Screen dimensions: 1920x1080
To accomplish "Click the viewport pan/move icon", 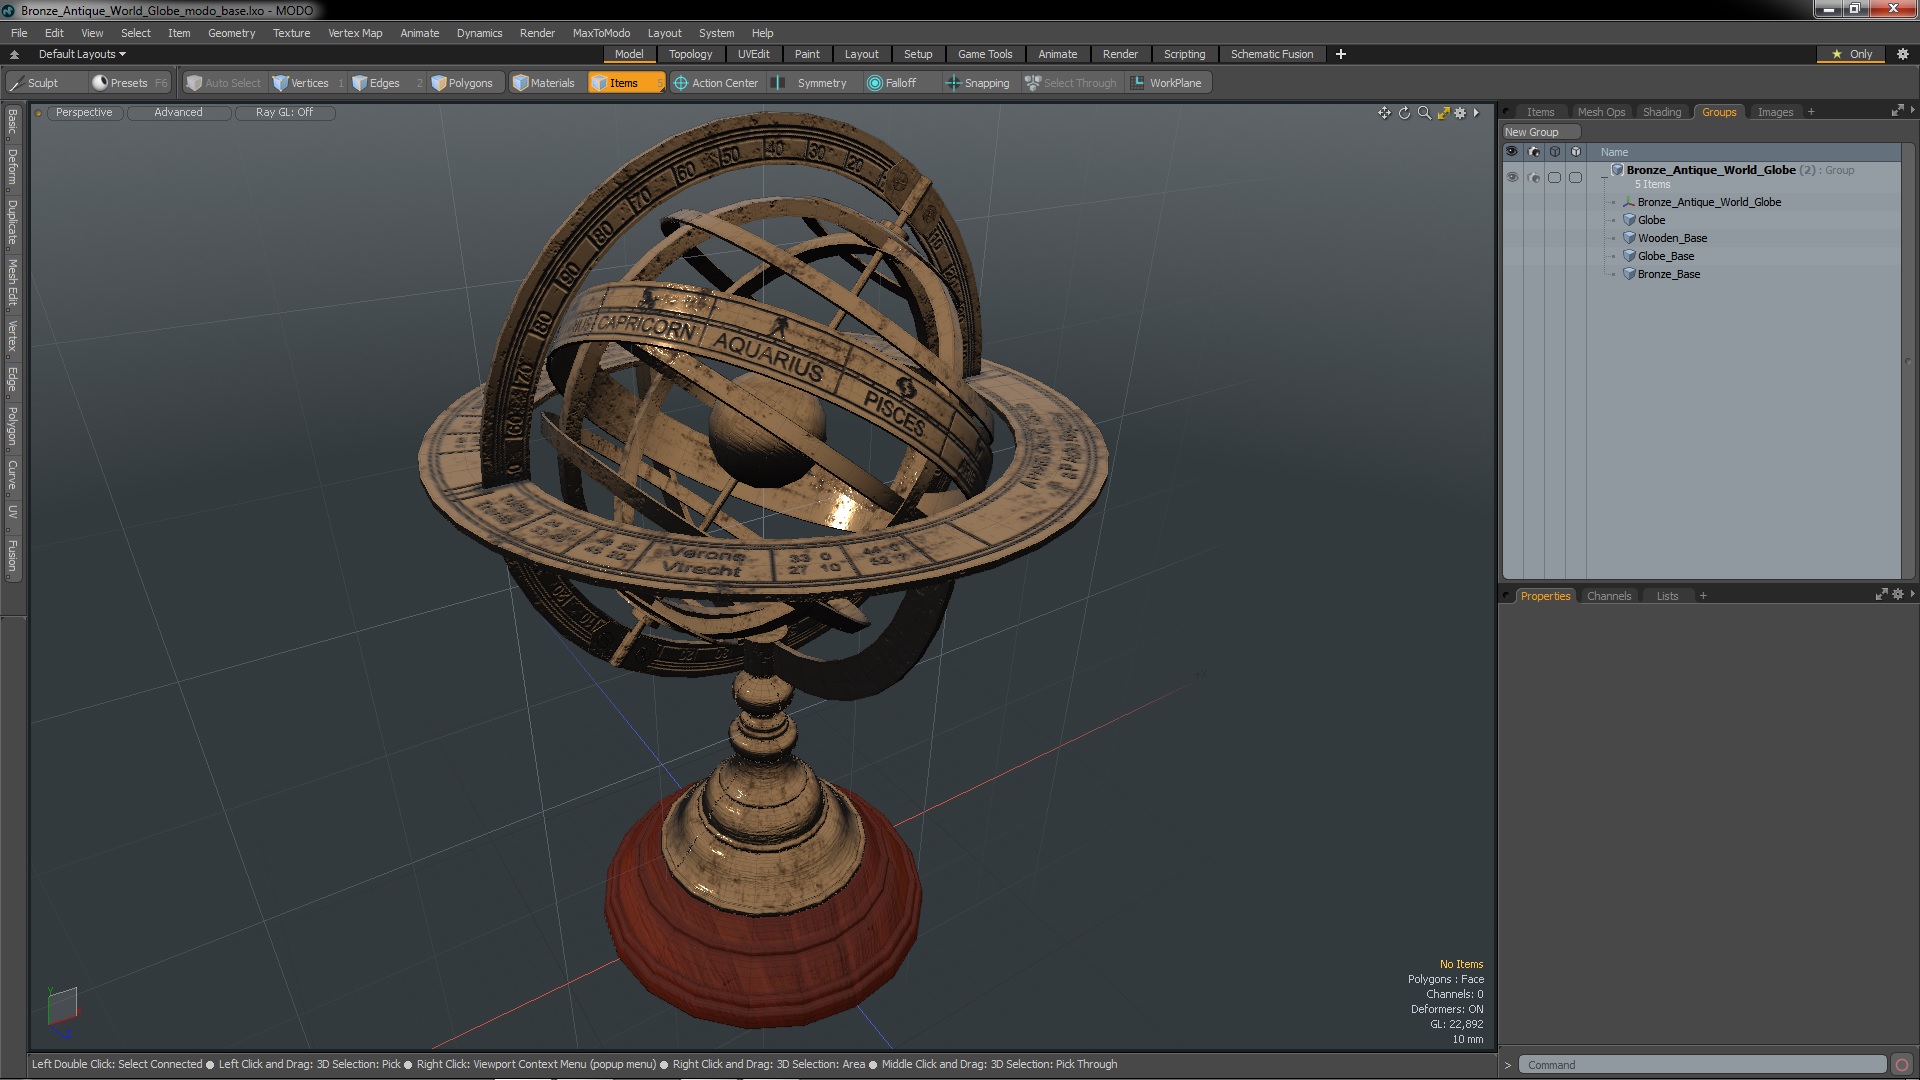I will point(1384,113).
